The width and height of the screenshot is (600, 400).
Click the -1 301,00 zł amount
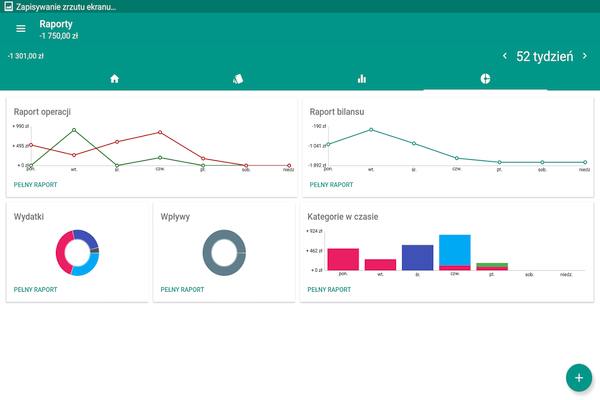click(x=26, y=56)
